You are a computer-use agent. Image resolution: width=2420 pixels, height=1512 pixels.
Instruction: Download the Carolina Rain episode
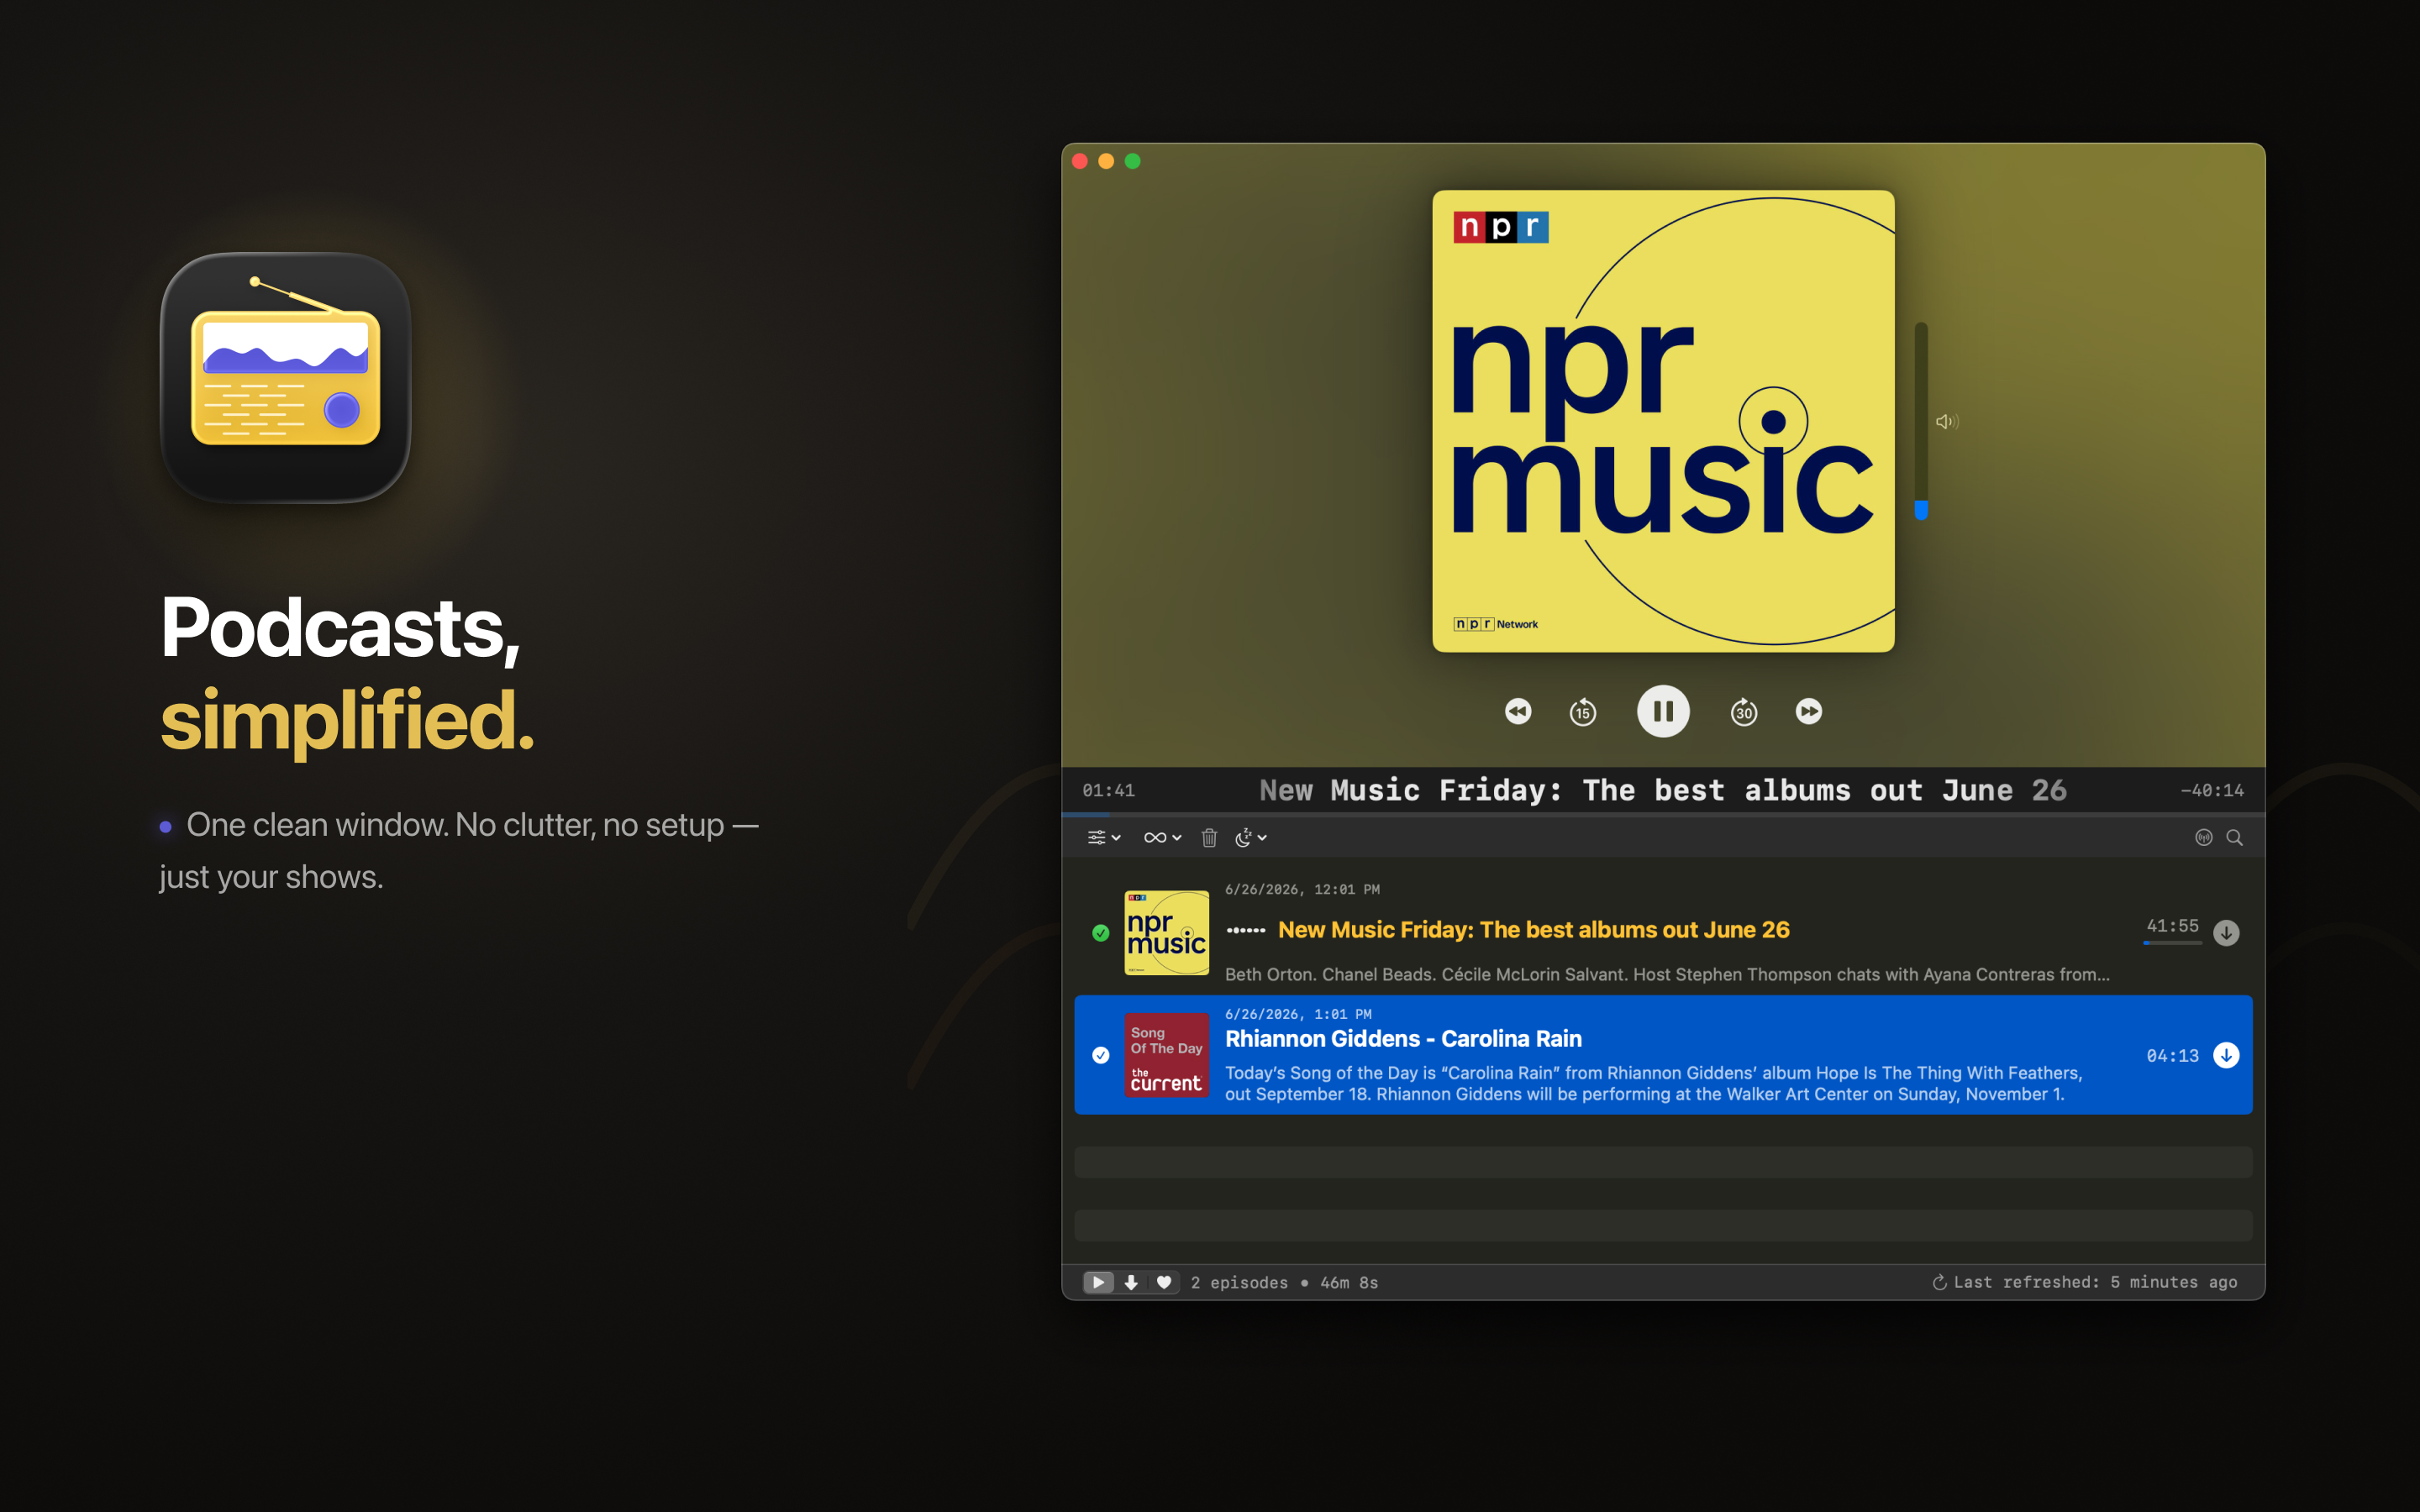pos(2226,1055)
